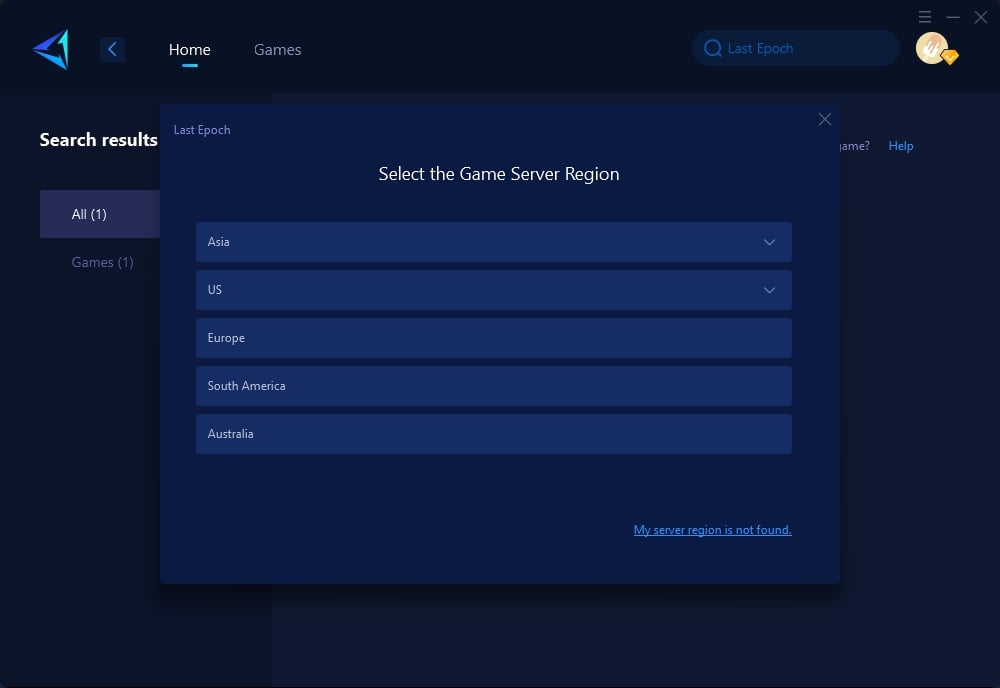The height and width of the screenshot is (688, 1000).
Task: Expand the US region chevron
Action: coord(769,290)
